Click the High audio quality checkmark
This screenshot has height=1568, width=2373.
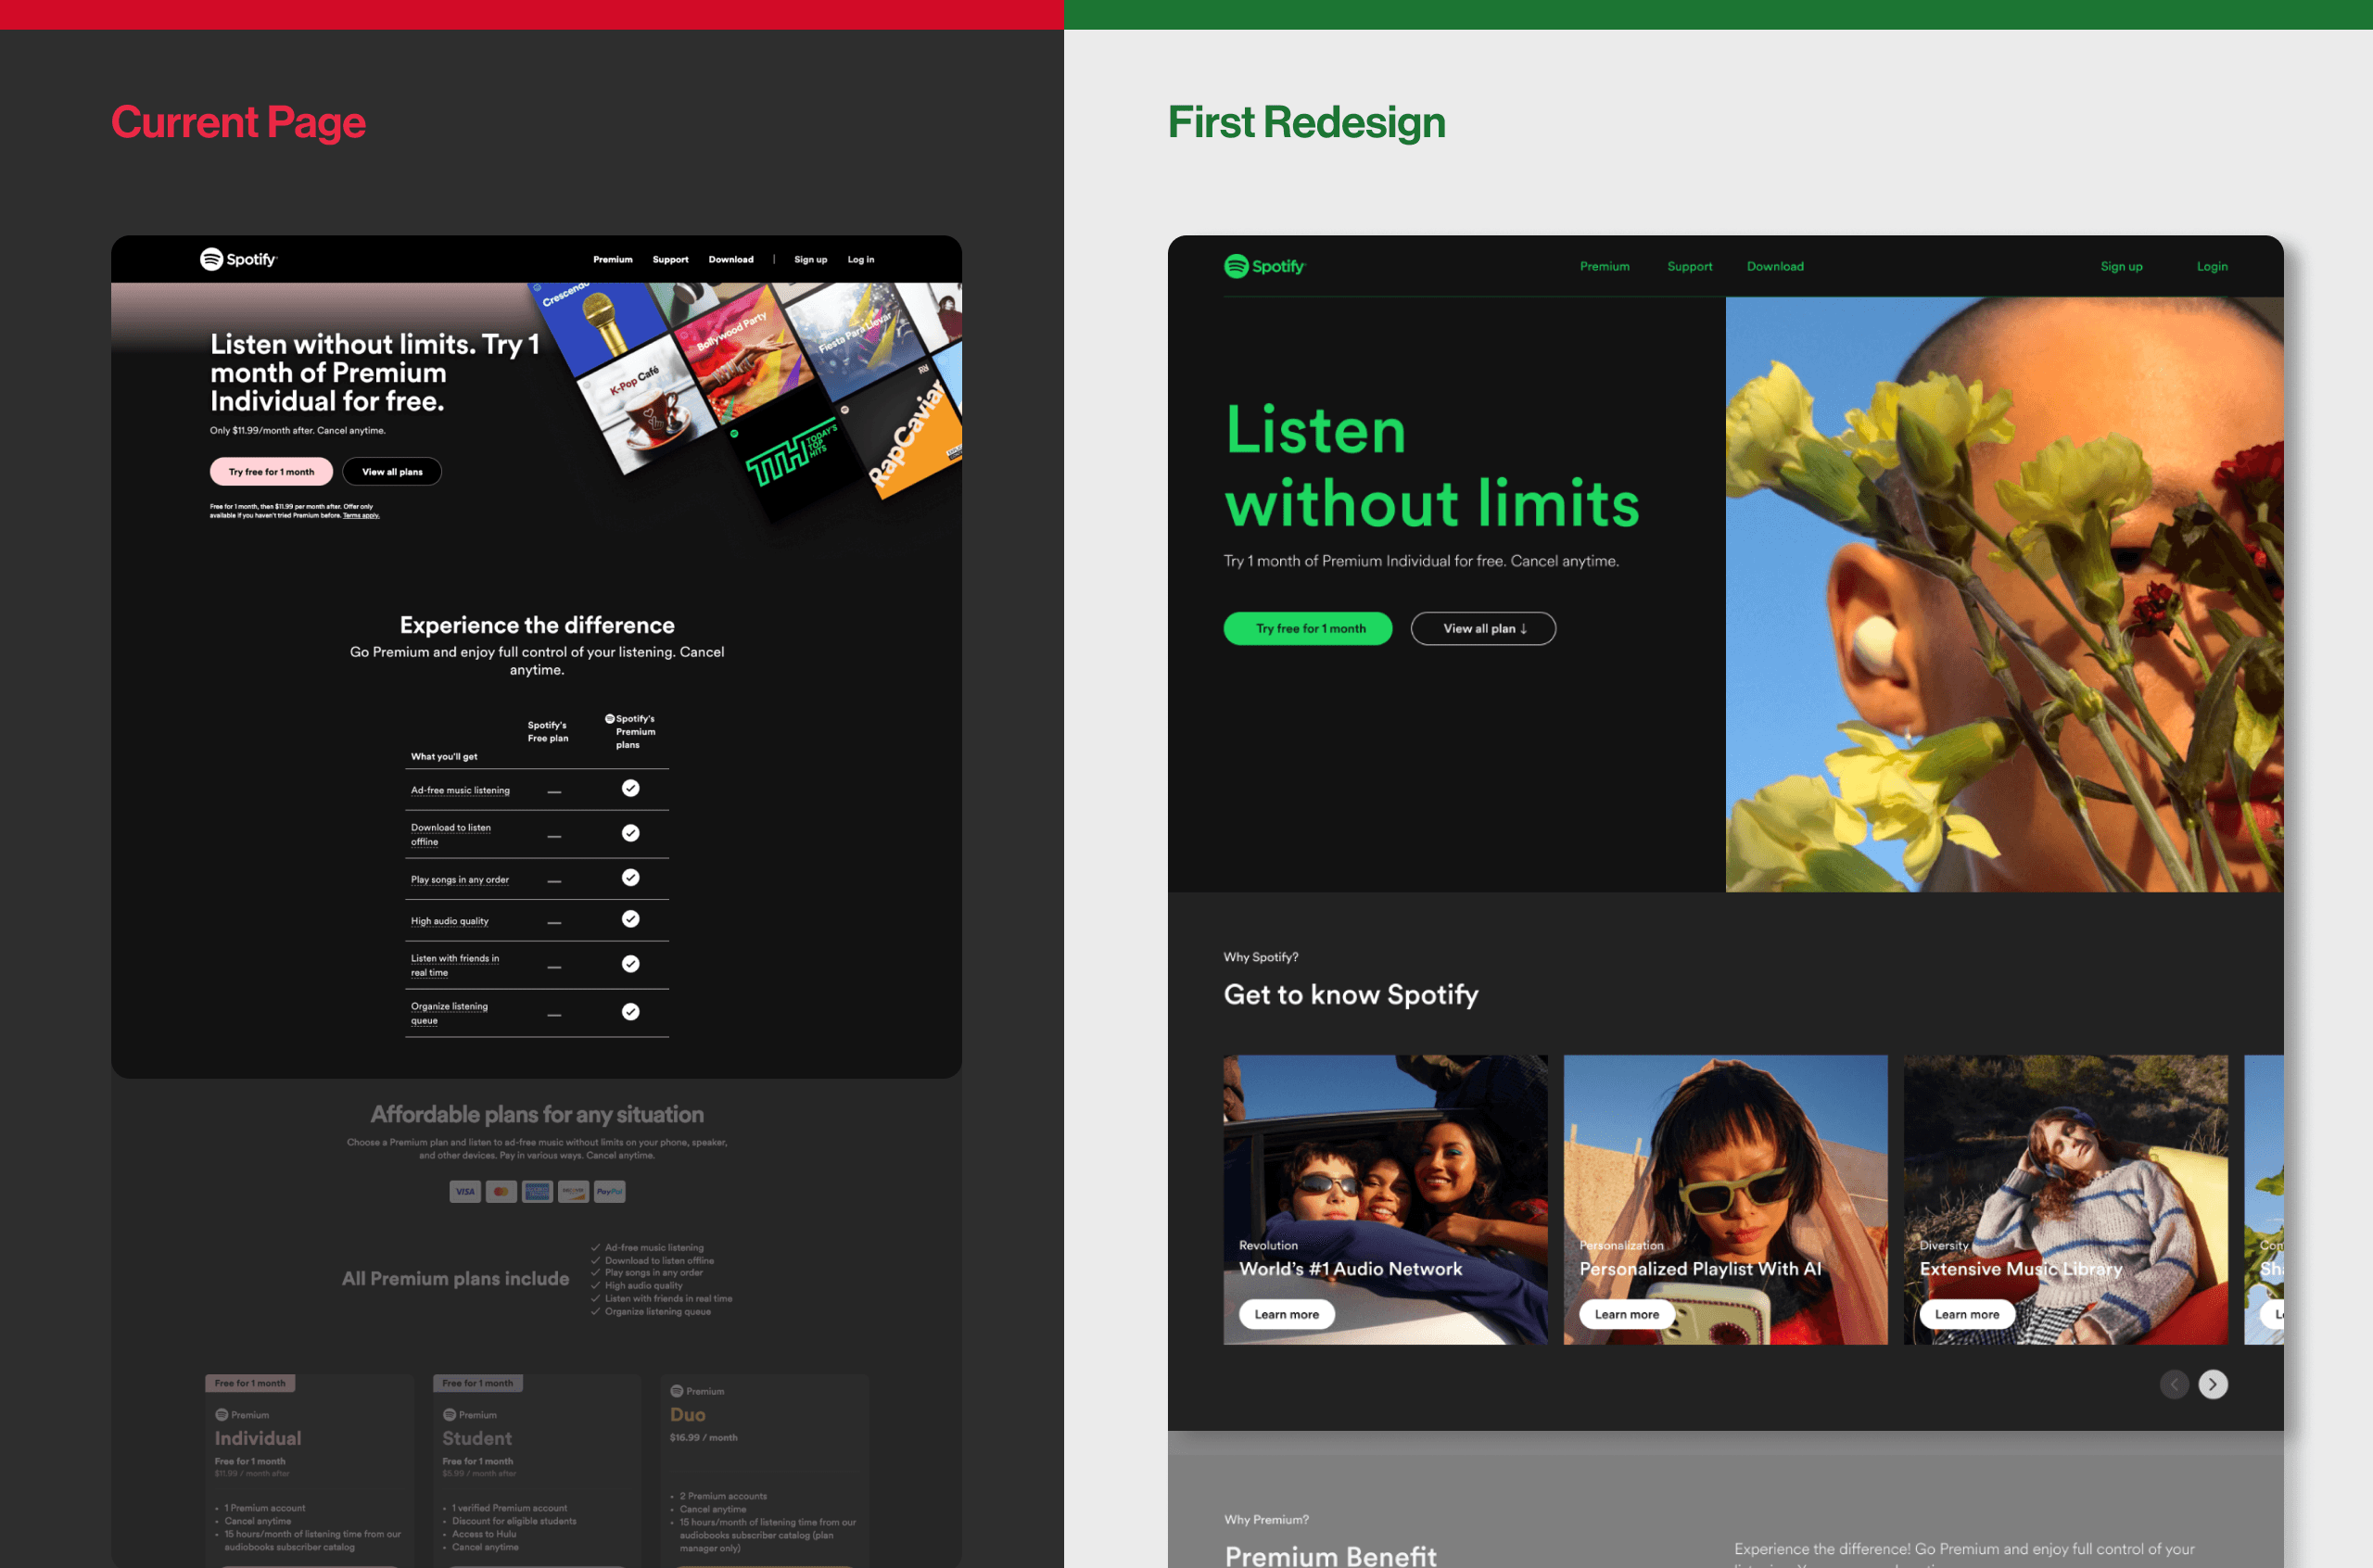coord(630,919)
